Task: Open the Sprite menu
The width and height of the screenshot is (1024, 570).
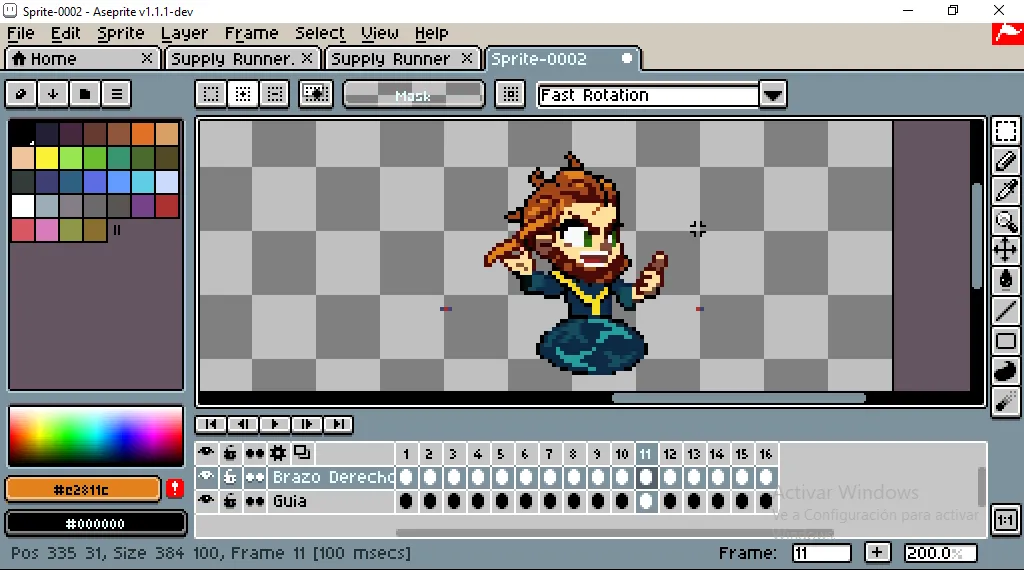Action: [x=121, y=33]
